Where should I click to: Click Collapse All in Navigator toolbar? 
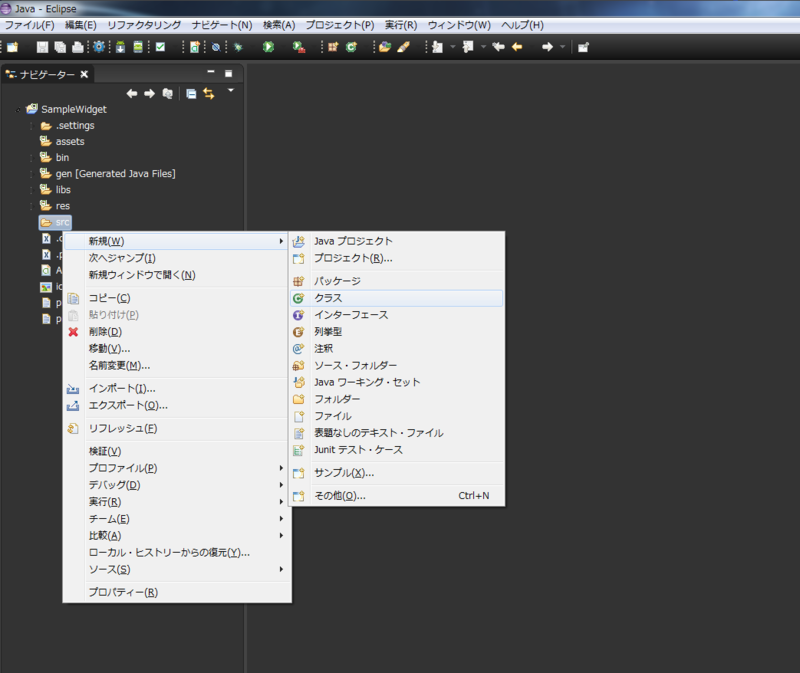click(191, 94)
